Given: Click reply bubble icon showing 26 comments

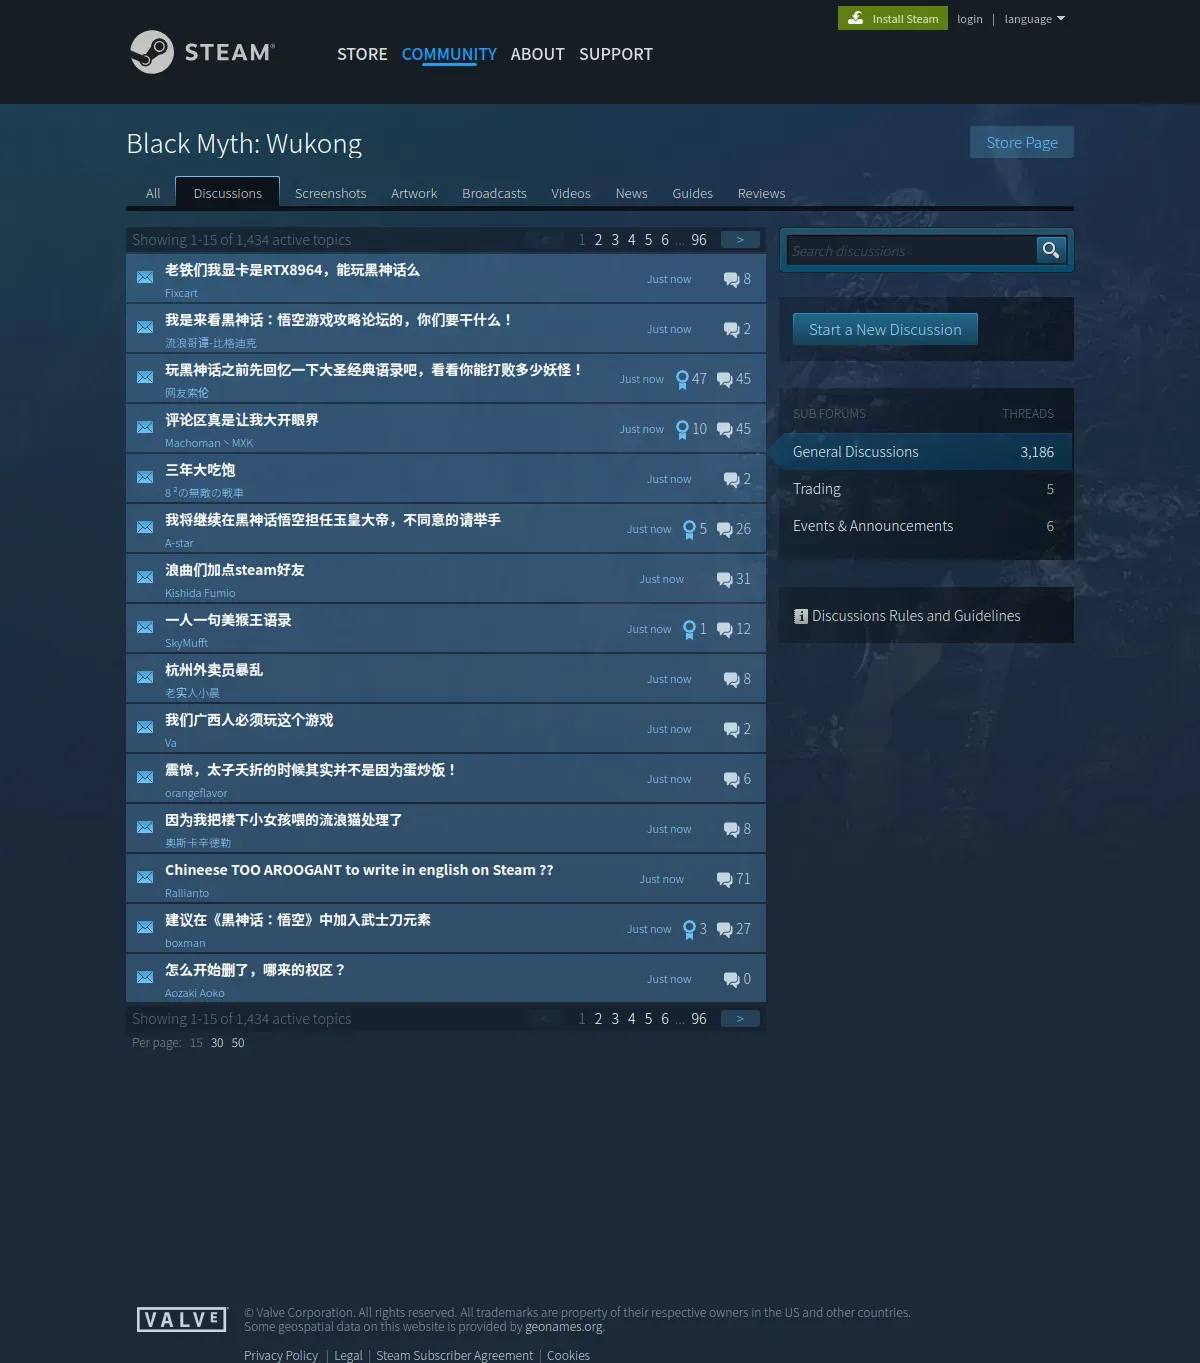Looking at the screenshot, I should (x=725, y=530).
